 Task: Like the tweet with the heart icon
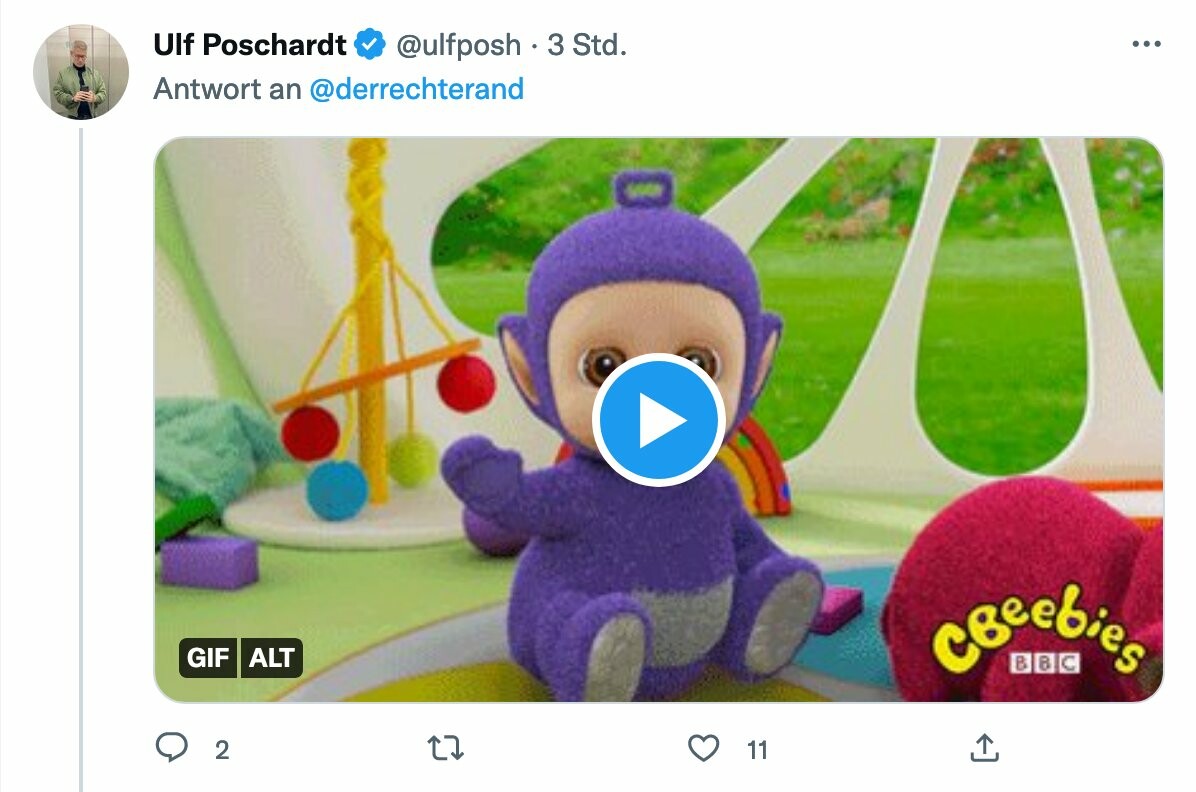[704, 747]
